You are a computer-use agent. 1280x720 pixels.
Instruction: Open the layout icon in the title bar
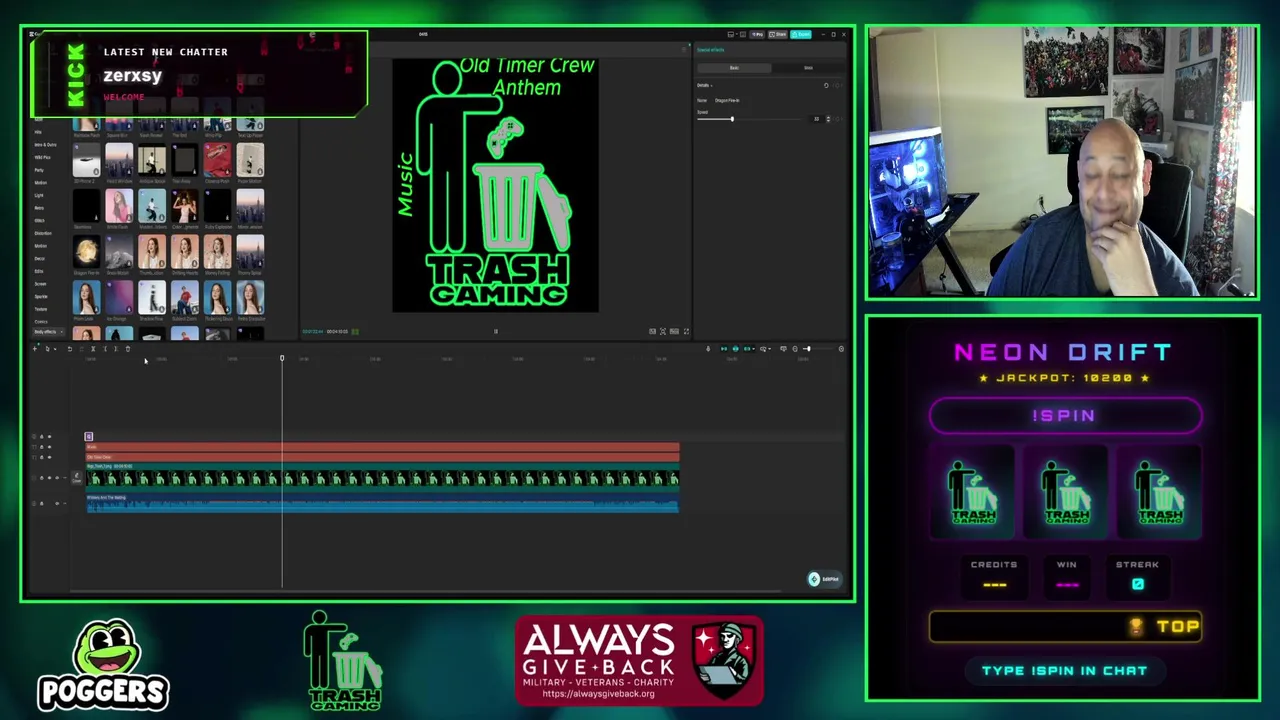click(731, 34)
